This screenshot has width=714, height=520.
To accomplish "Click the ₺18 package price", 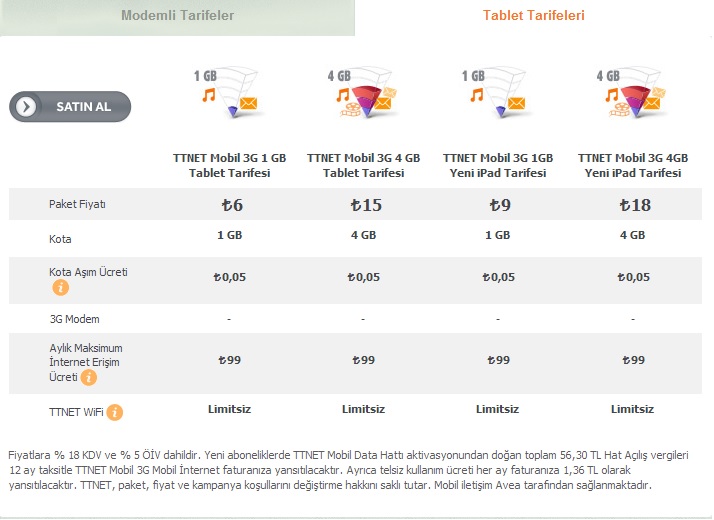I will pyautogui.click(x=635, y=205).
